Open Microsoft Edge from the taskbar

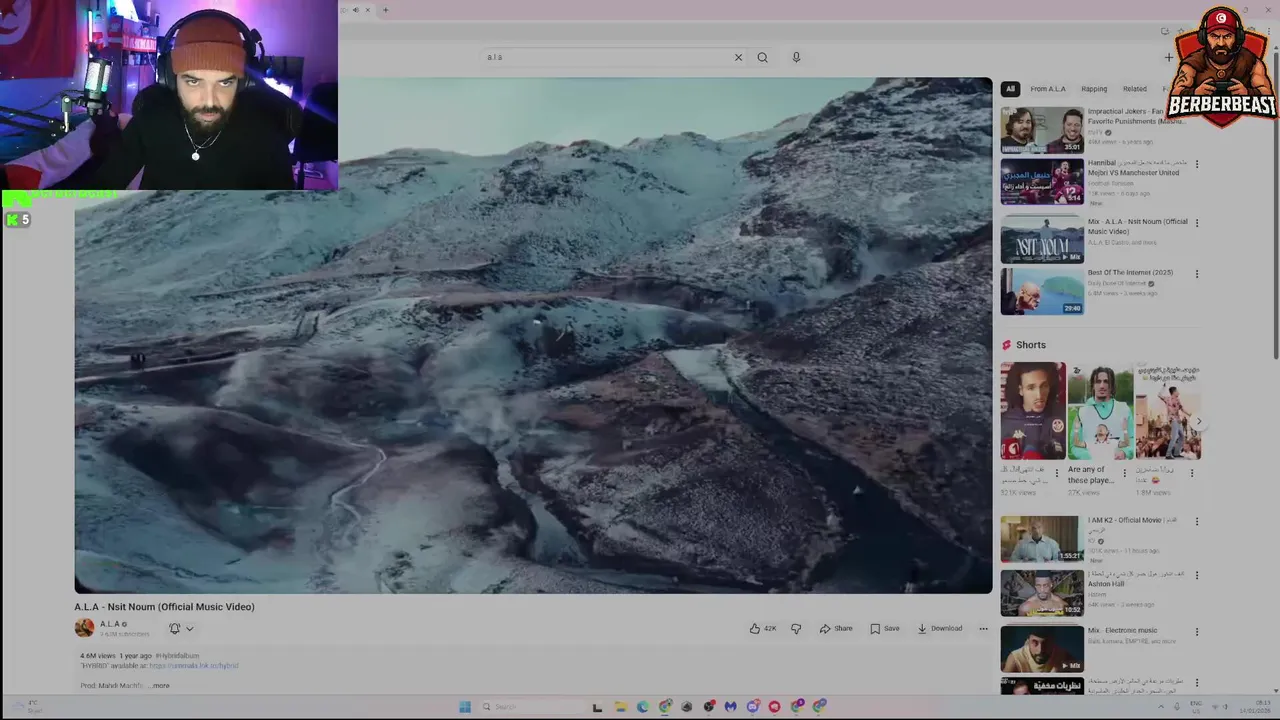click(x=642, y=707)
